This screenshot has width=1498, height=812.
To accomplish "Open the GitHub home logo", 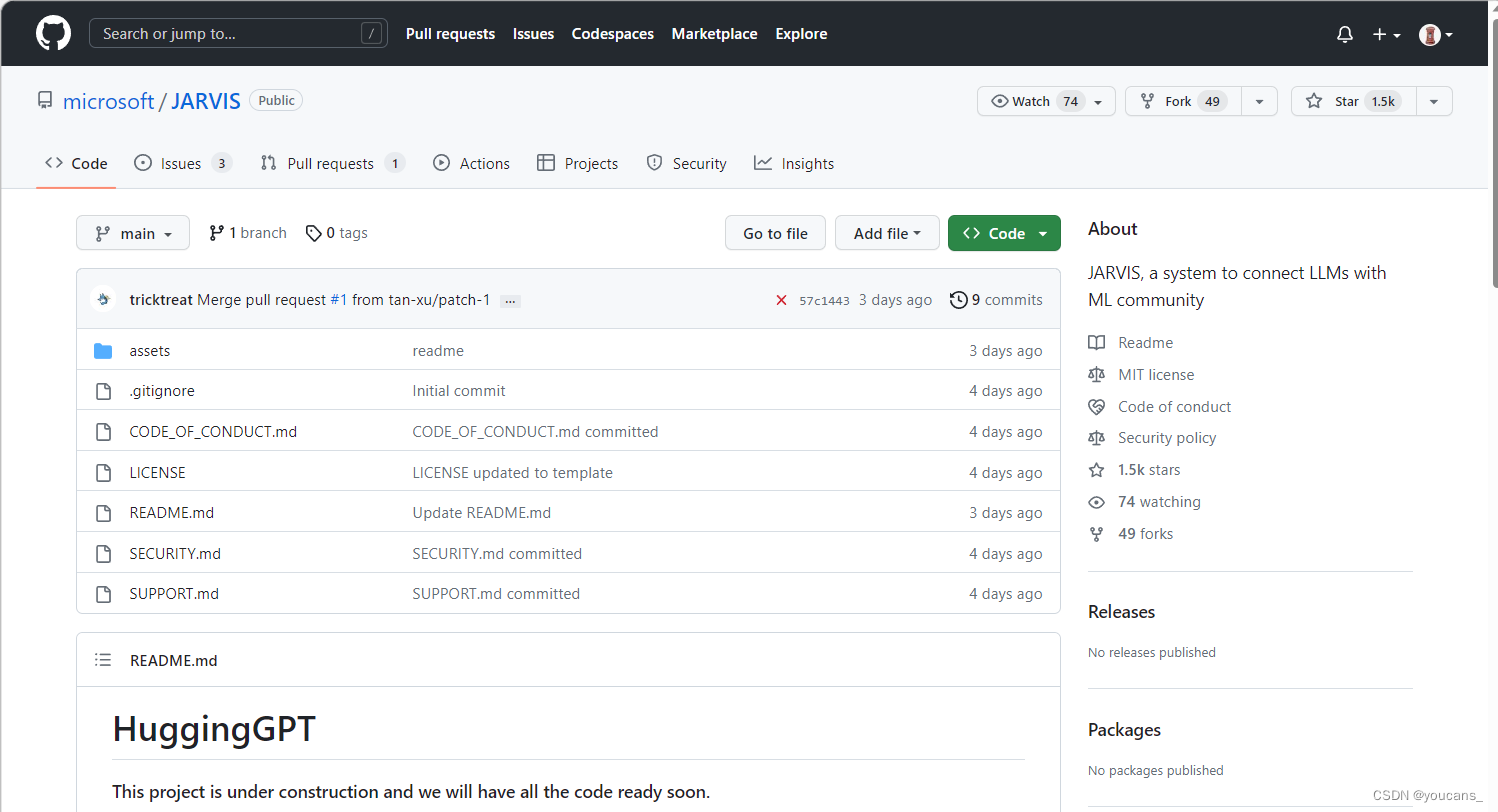I will (53, 33).
